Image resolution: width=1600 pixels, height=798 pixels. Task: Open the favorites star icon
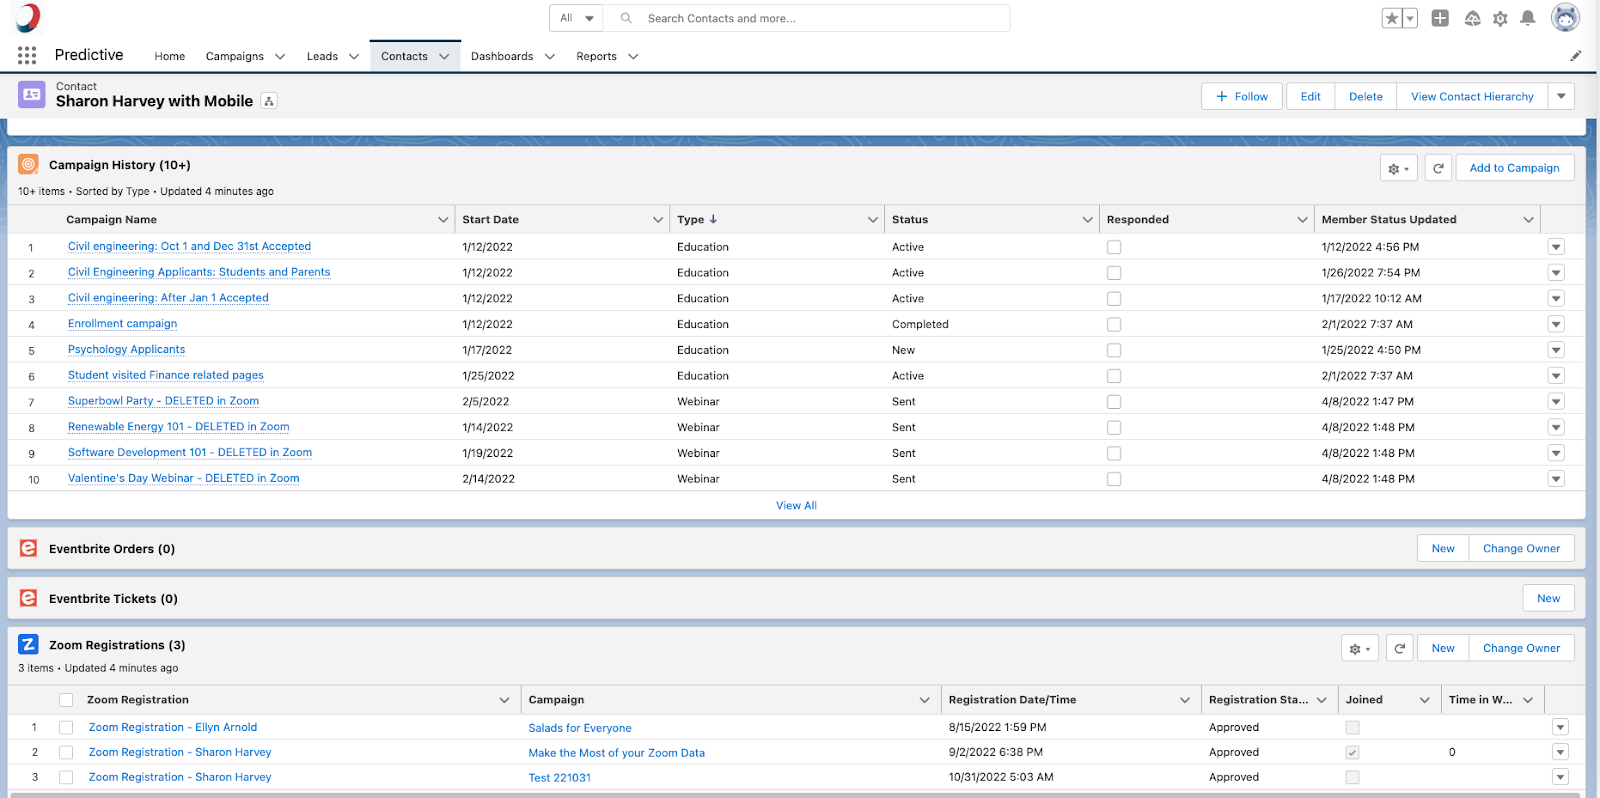(1391, 18)
